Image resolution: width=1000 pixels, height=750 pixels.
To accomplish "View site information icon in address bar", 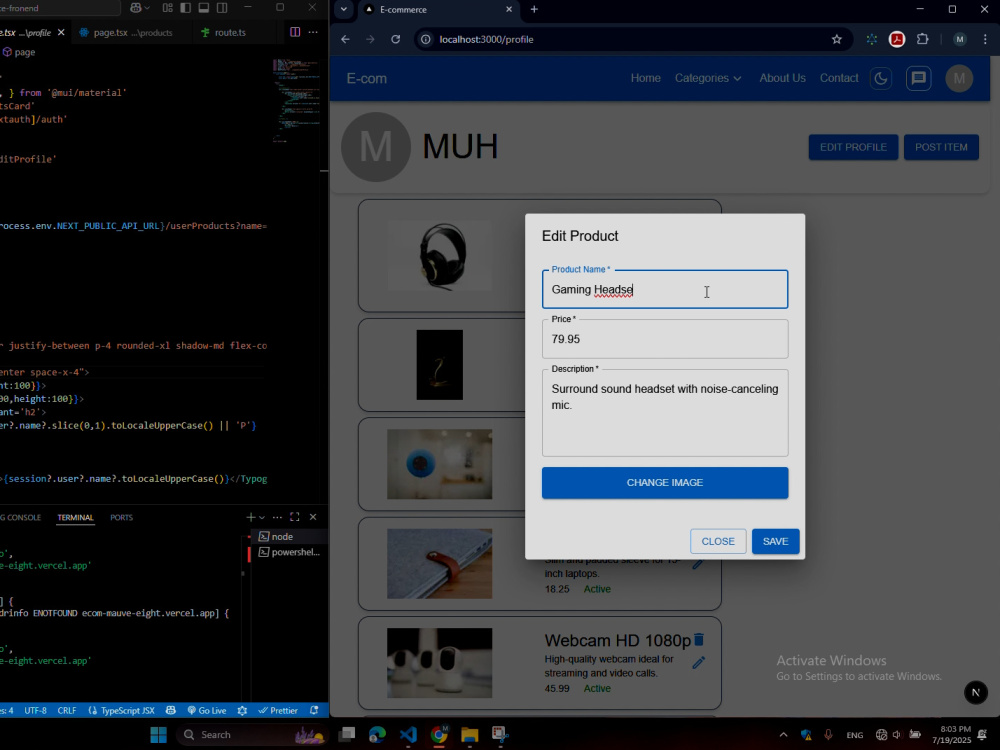I will 425,40.
